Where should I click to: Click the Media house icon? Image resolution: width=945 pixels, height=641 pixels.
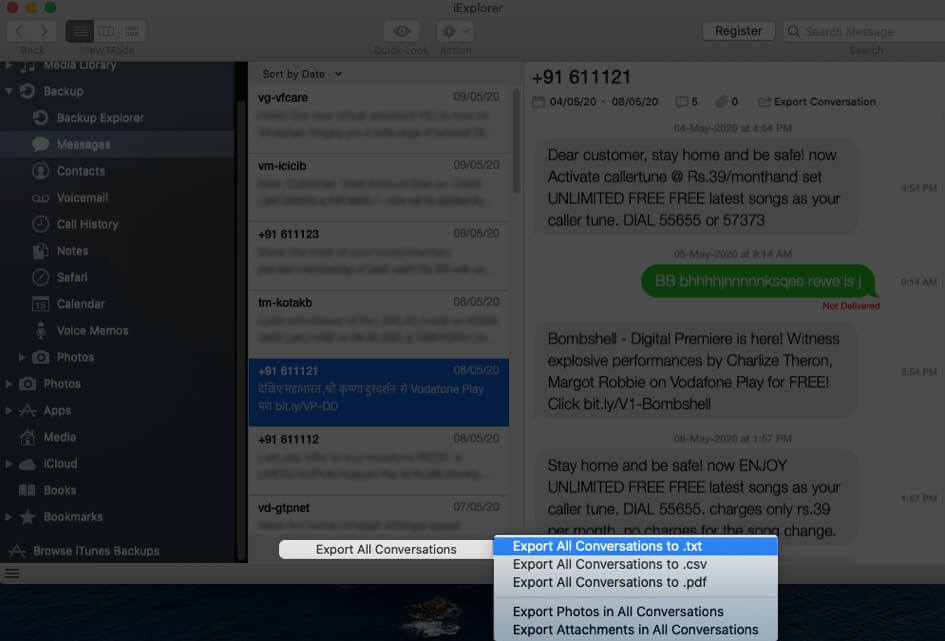(x=27, y=437)
